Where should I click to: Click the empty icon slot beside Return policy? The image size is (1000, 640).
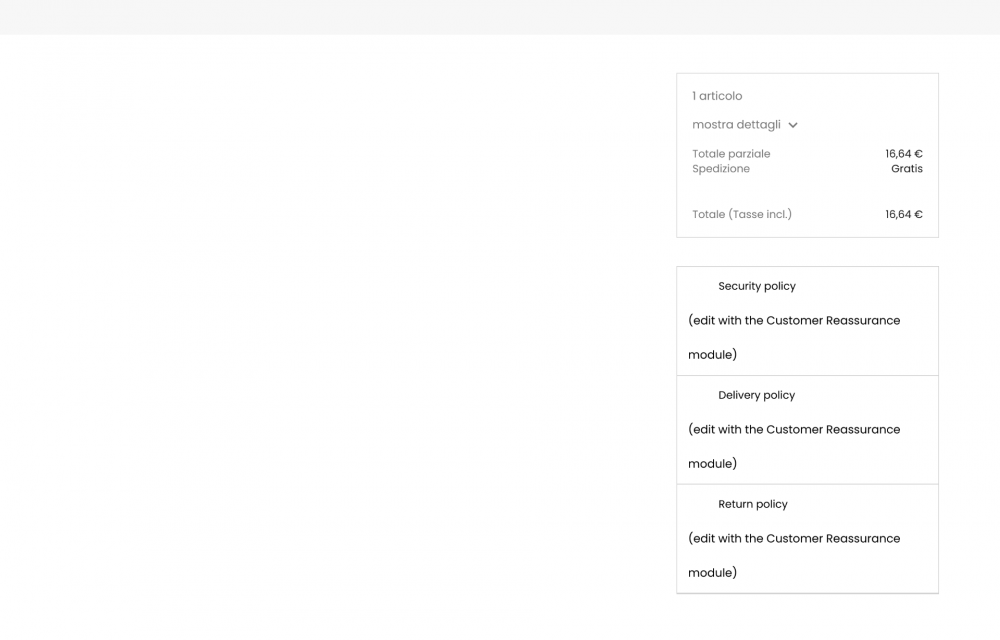coord(702,504)
